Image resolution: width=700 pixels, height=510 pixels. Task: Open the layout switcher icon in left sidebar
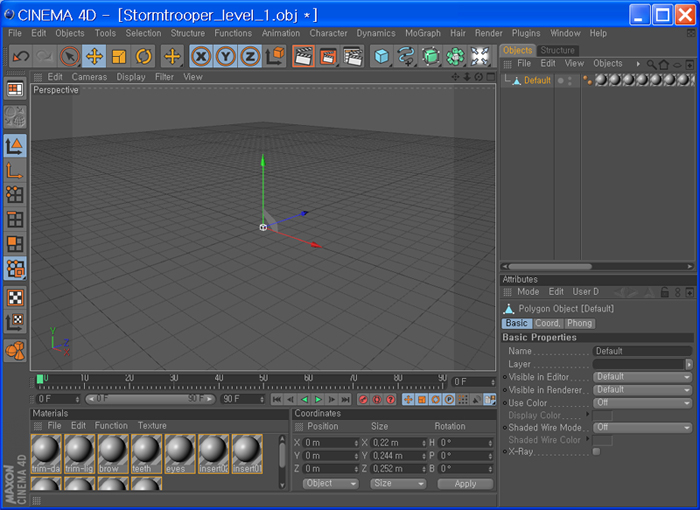pyautogui.click(x=15, y=90)
